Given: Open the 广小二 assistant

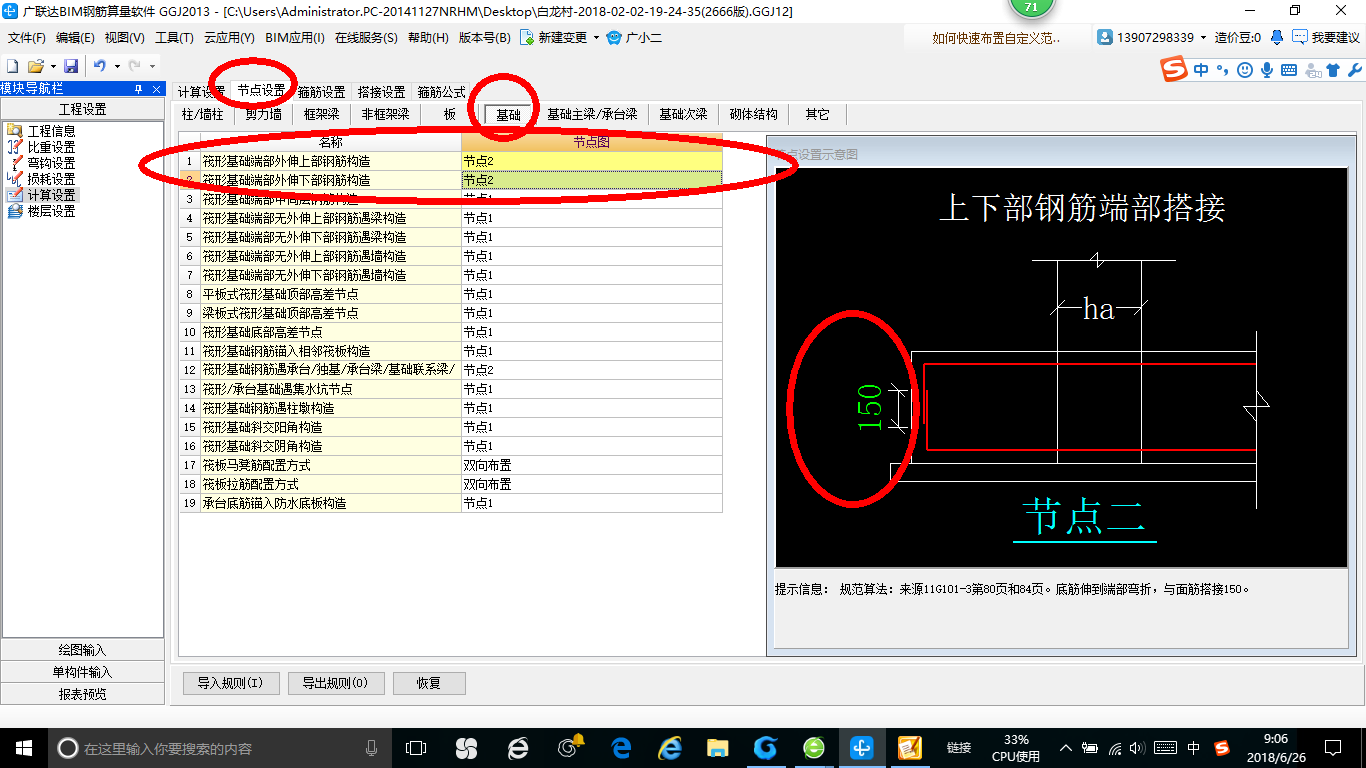Looking at the screenshot, I should coord(634,38).
